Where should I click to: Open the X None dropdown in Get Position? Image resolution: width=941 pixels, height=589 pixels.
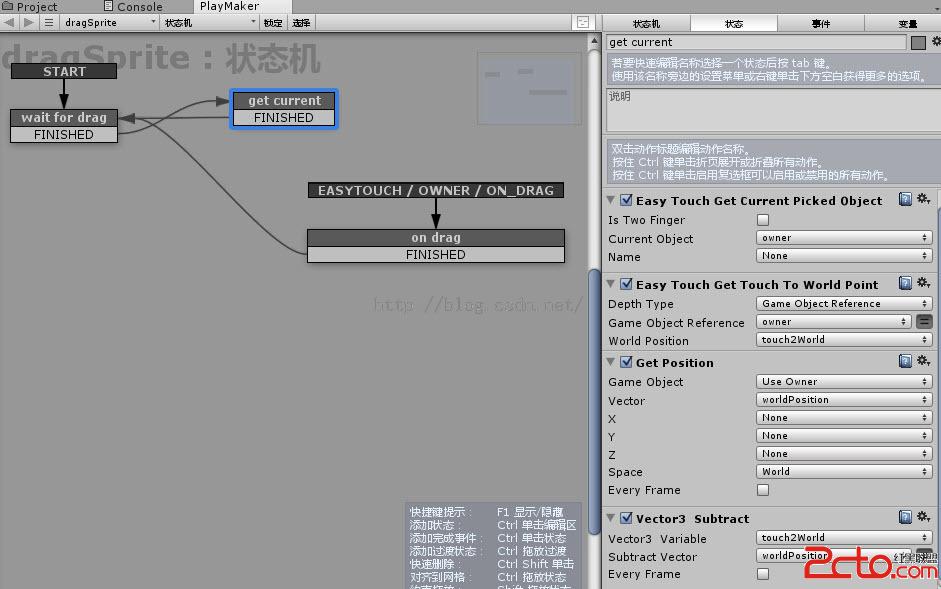point(844,418)
